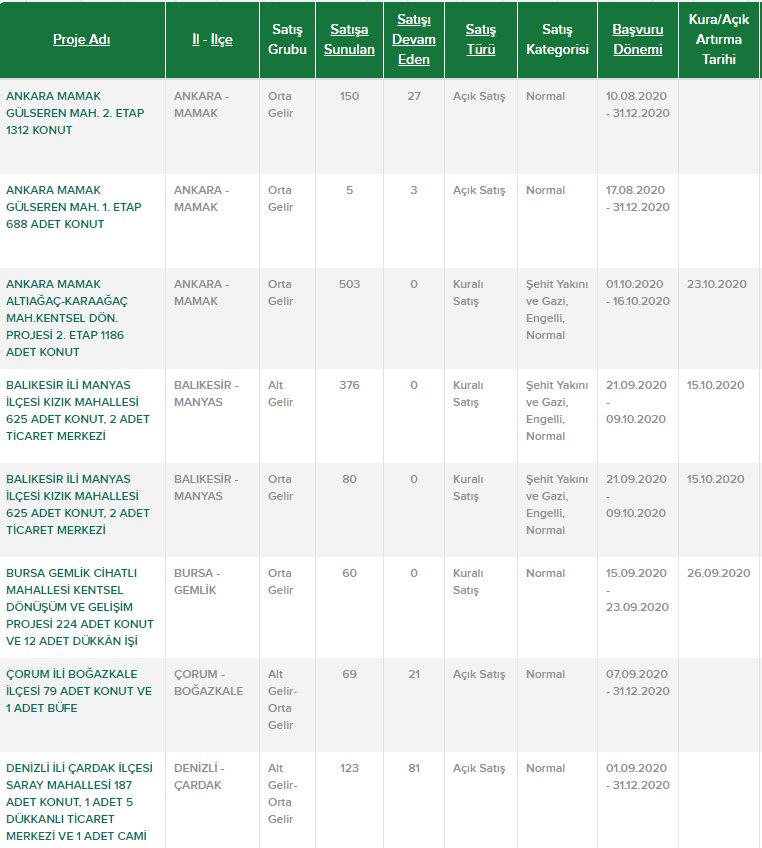Select the DENİZLİ - ÇARDAK location cell
The image size is (762, 848).
199,777
